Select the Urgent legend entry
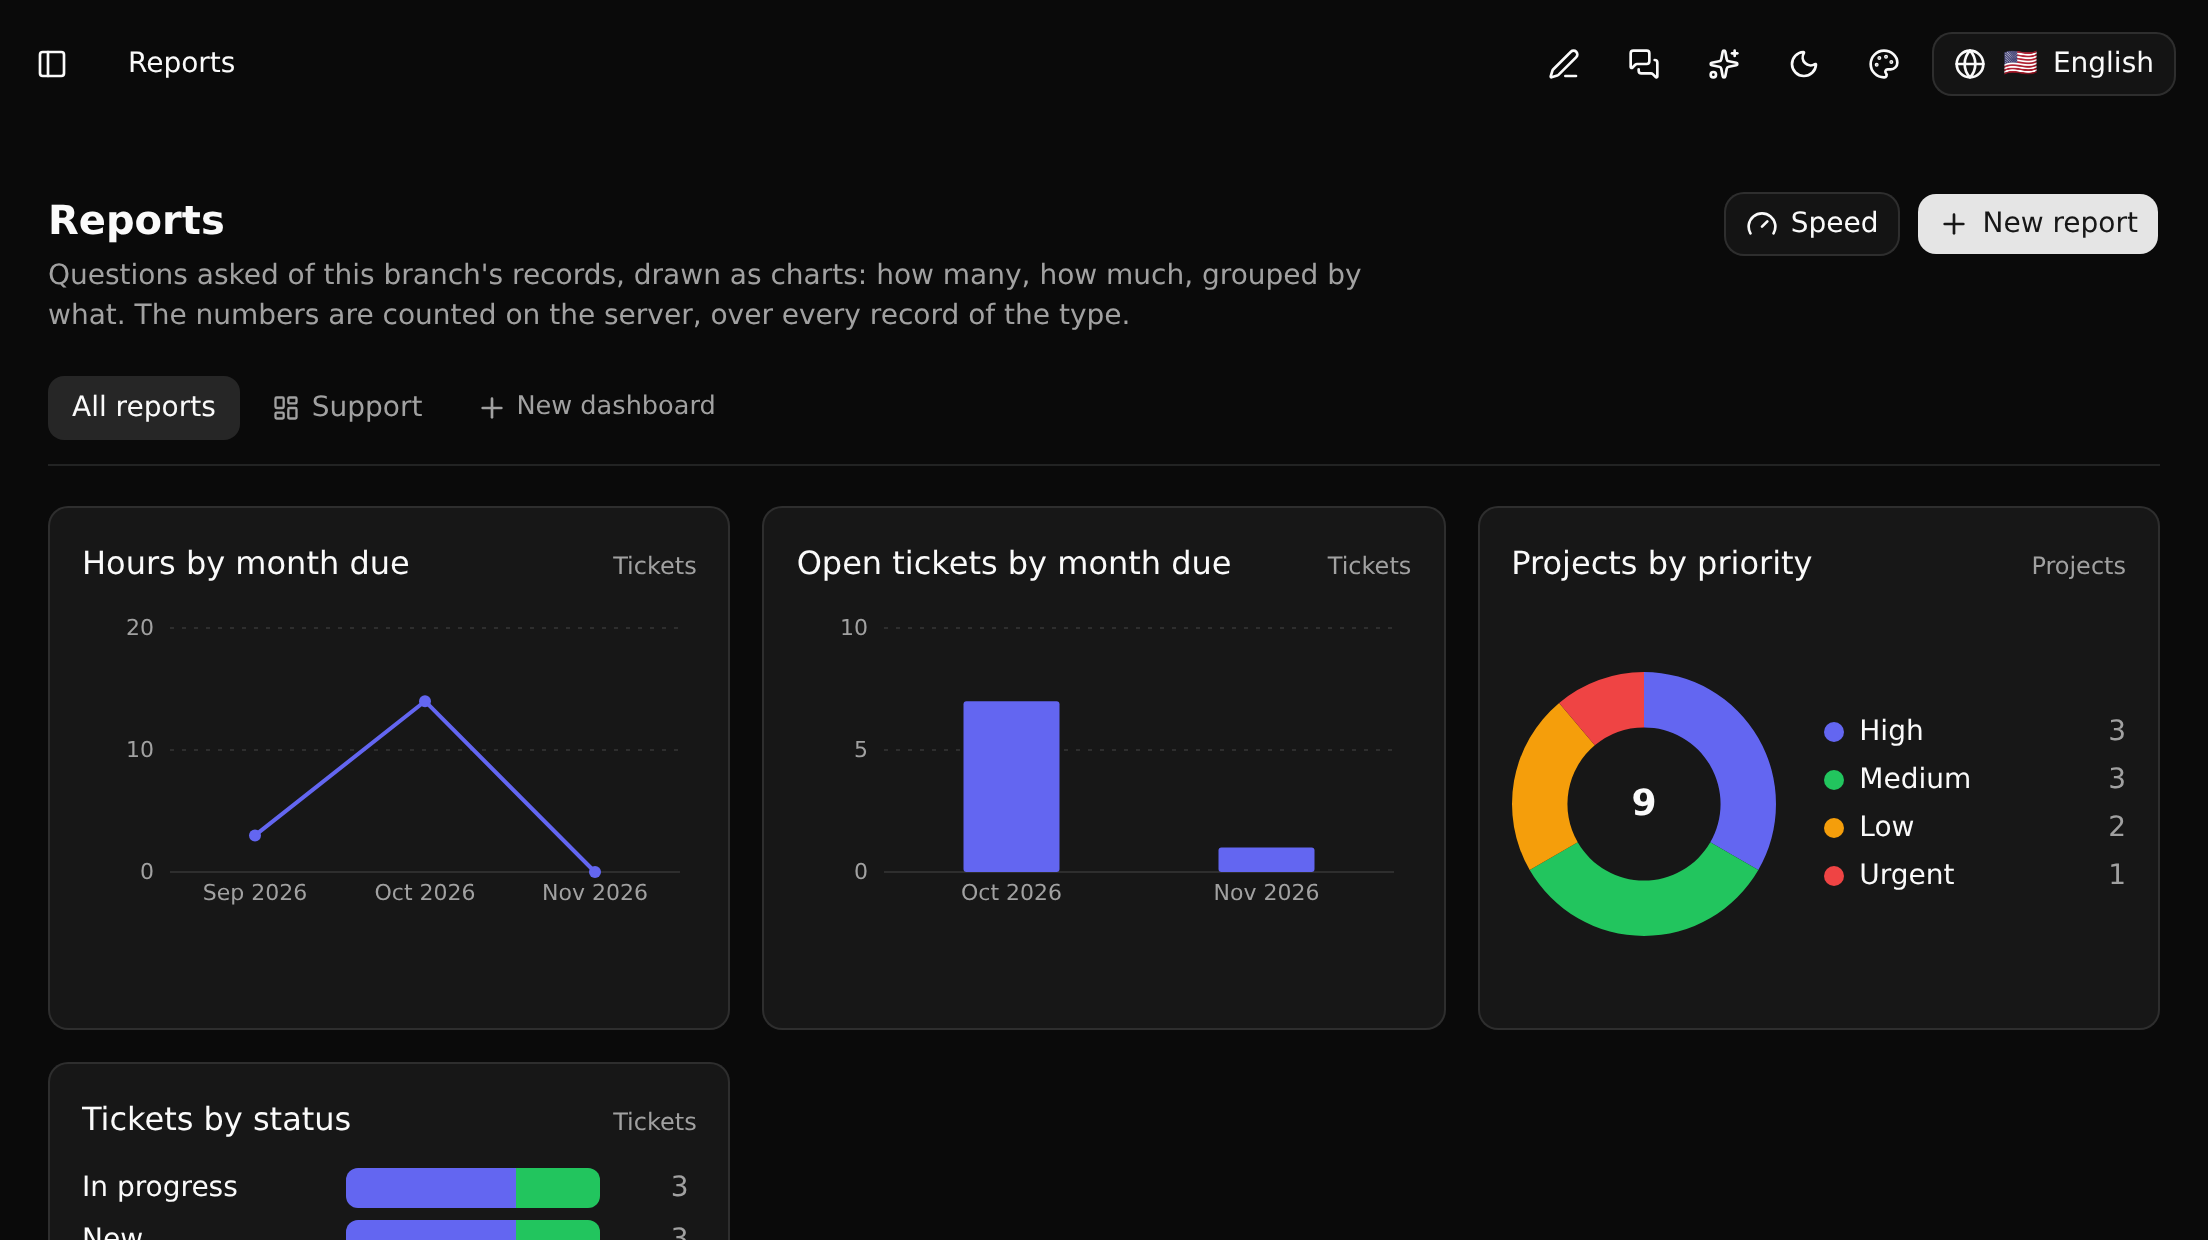 [1974, 875]
